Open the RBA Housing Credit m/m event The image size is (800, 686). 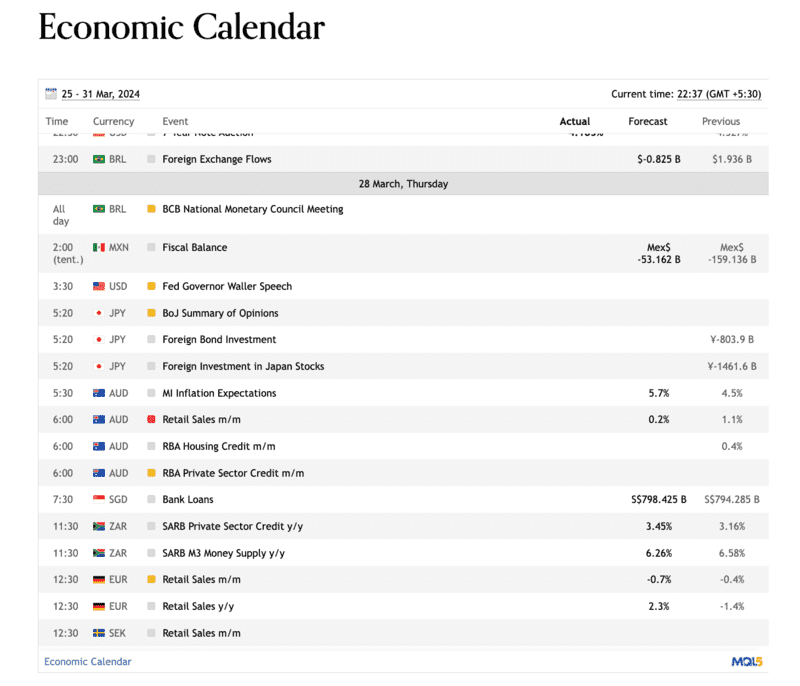(218, 446)
